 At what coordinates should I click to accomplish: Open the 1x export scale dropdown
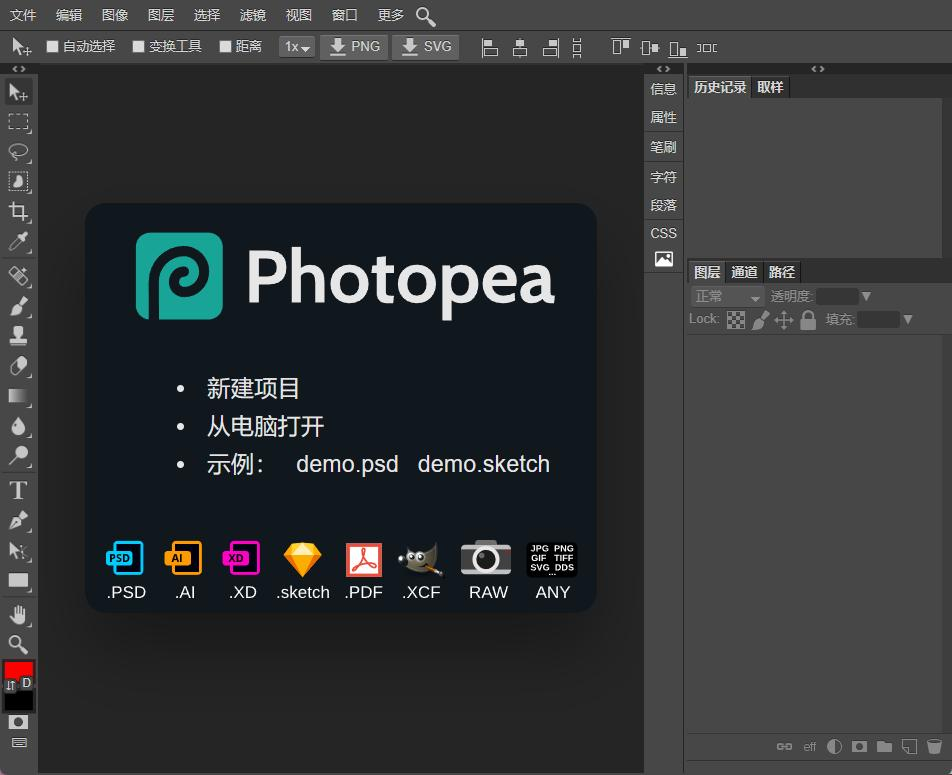pyautogui.click(x=297, y=47)
